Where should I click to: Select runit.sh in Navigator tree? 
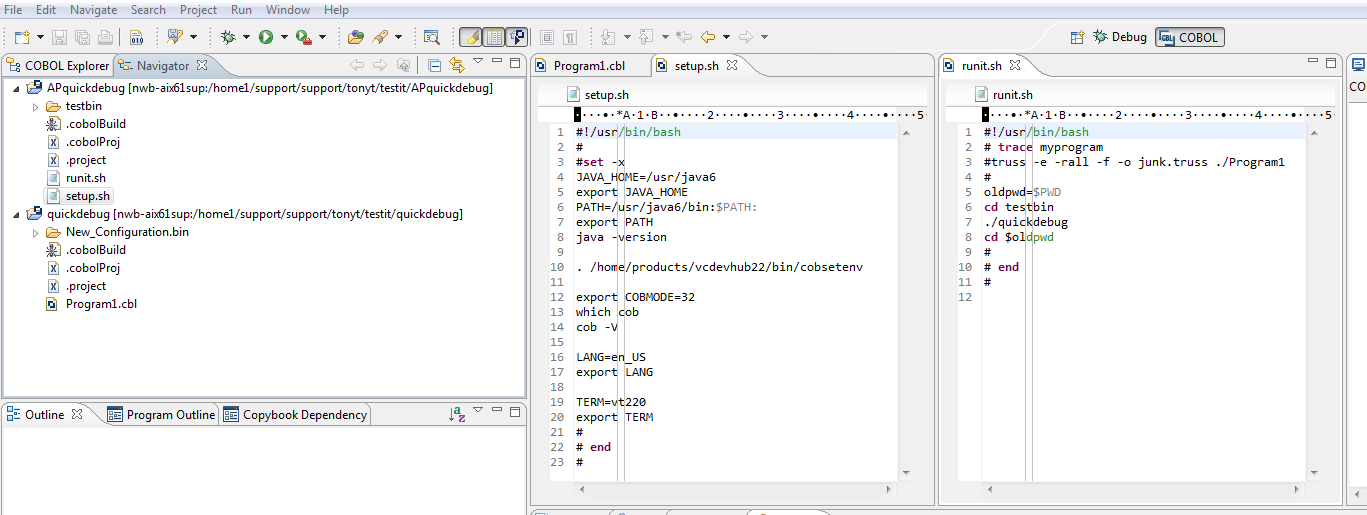(x=85, y=178)
